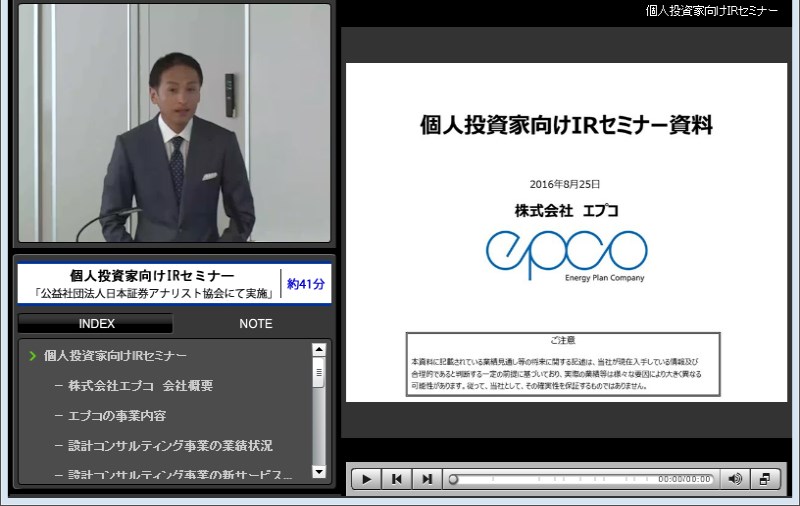Open 設計コンサルティング事業の新サービス chapter at list bottom

click(x=180, y=475)
